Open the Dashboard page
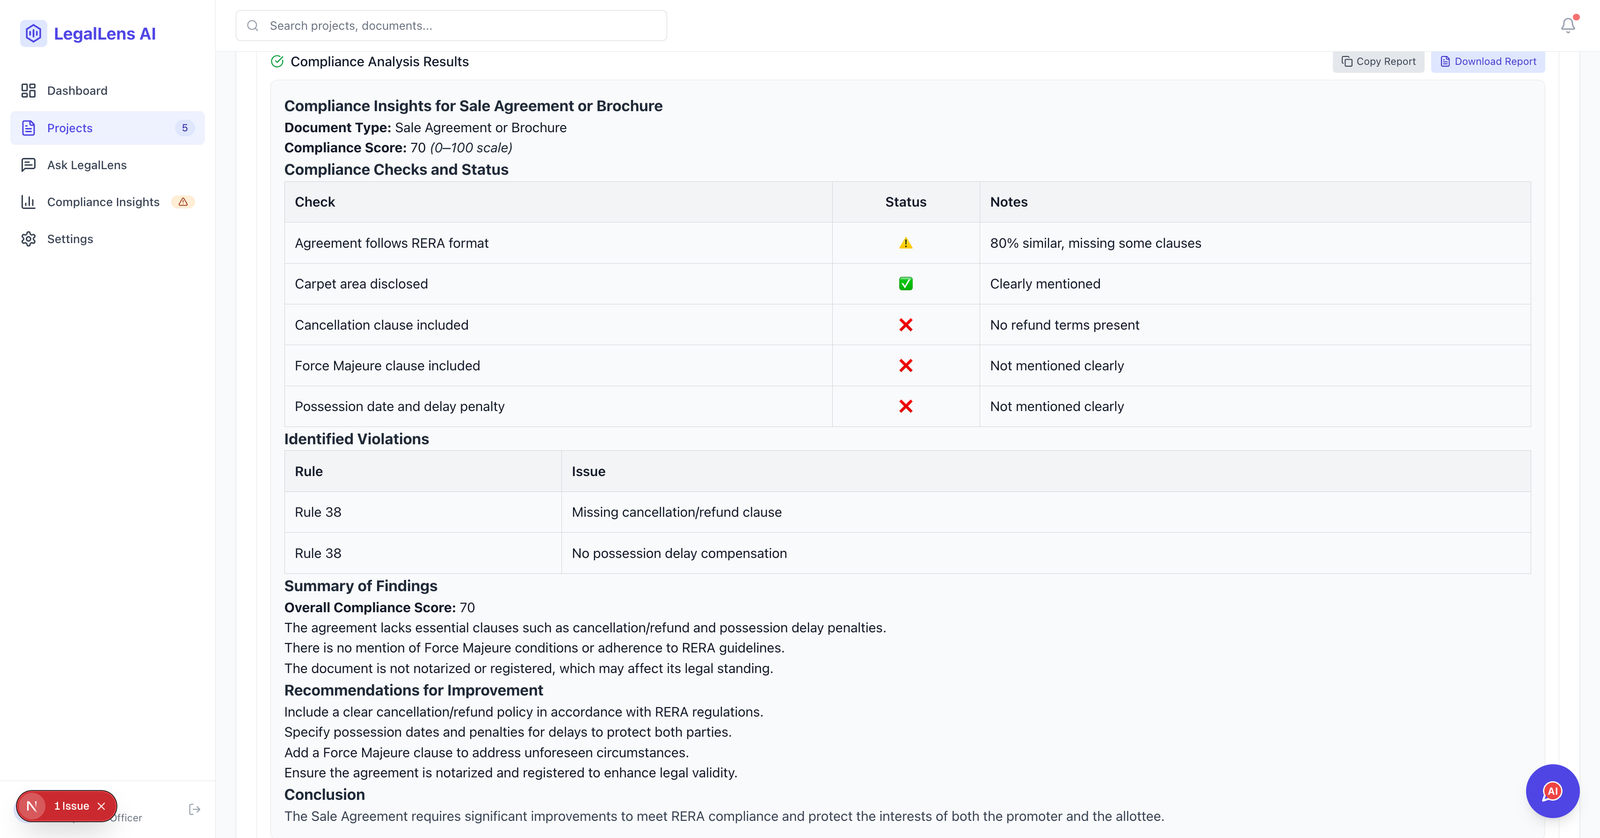Image resolution: width=1600 pixels, height=838 pixels. (x=107, y=91)
